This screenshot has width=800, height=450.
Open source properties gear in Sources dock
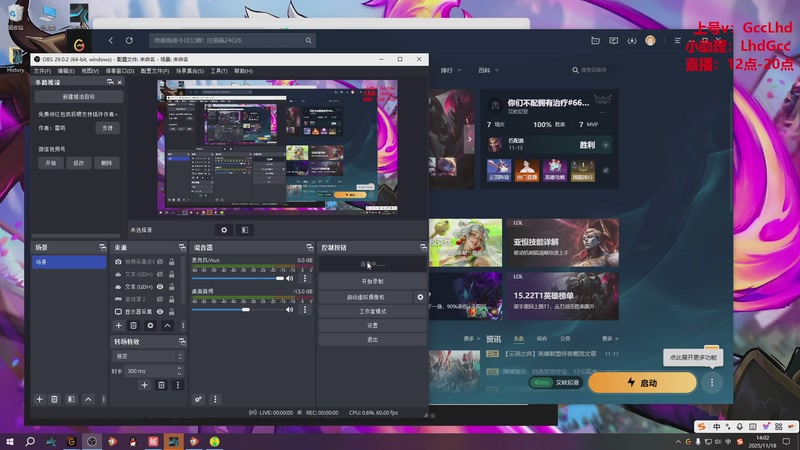(x=150, y=325)
